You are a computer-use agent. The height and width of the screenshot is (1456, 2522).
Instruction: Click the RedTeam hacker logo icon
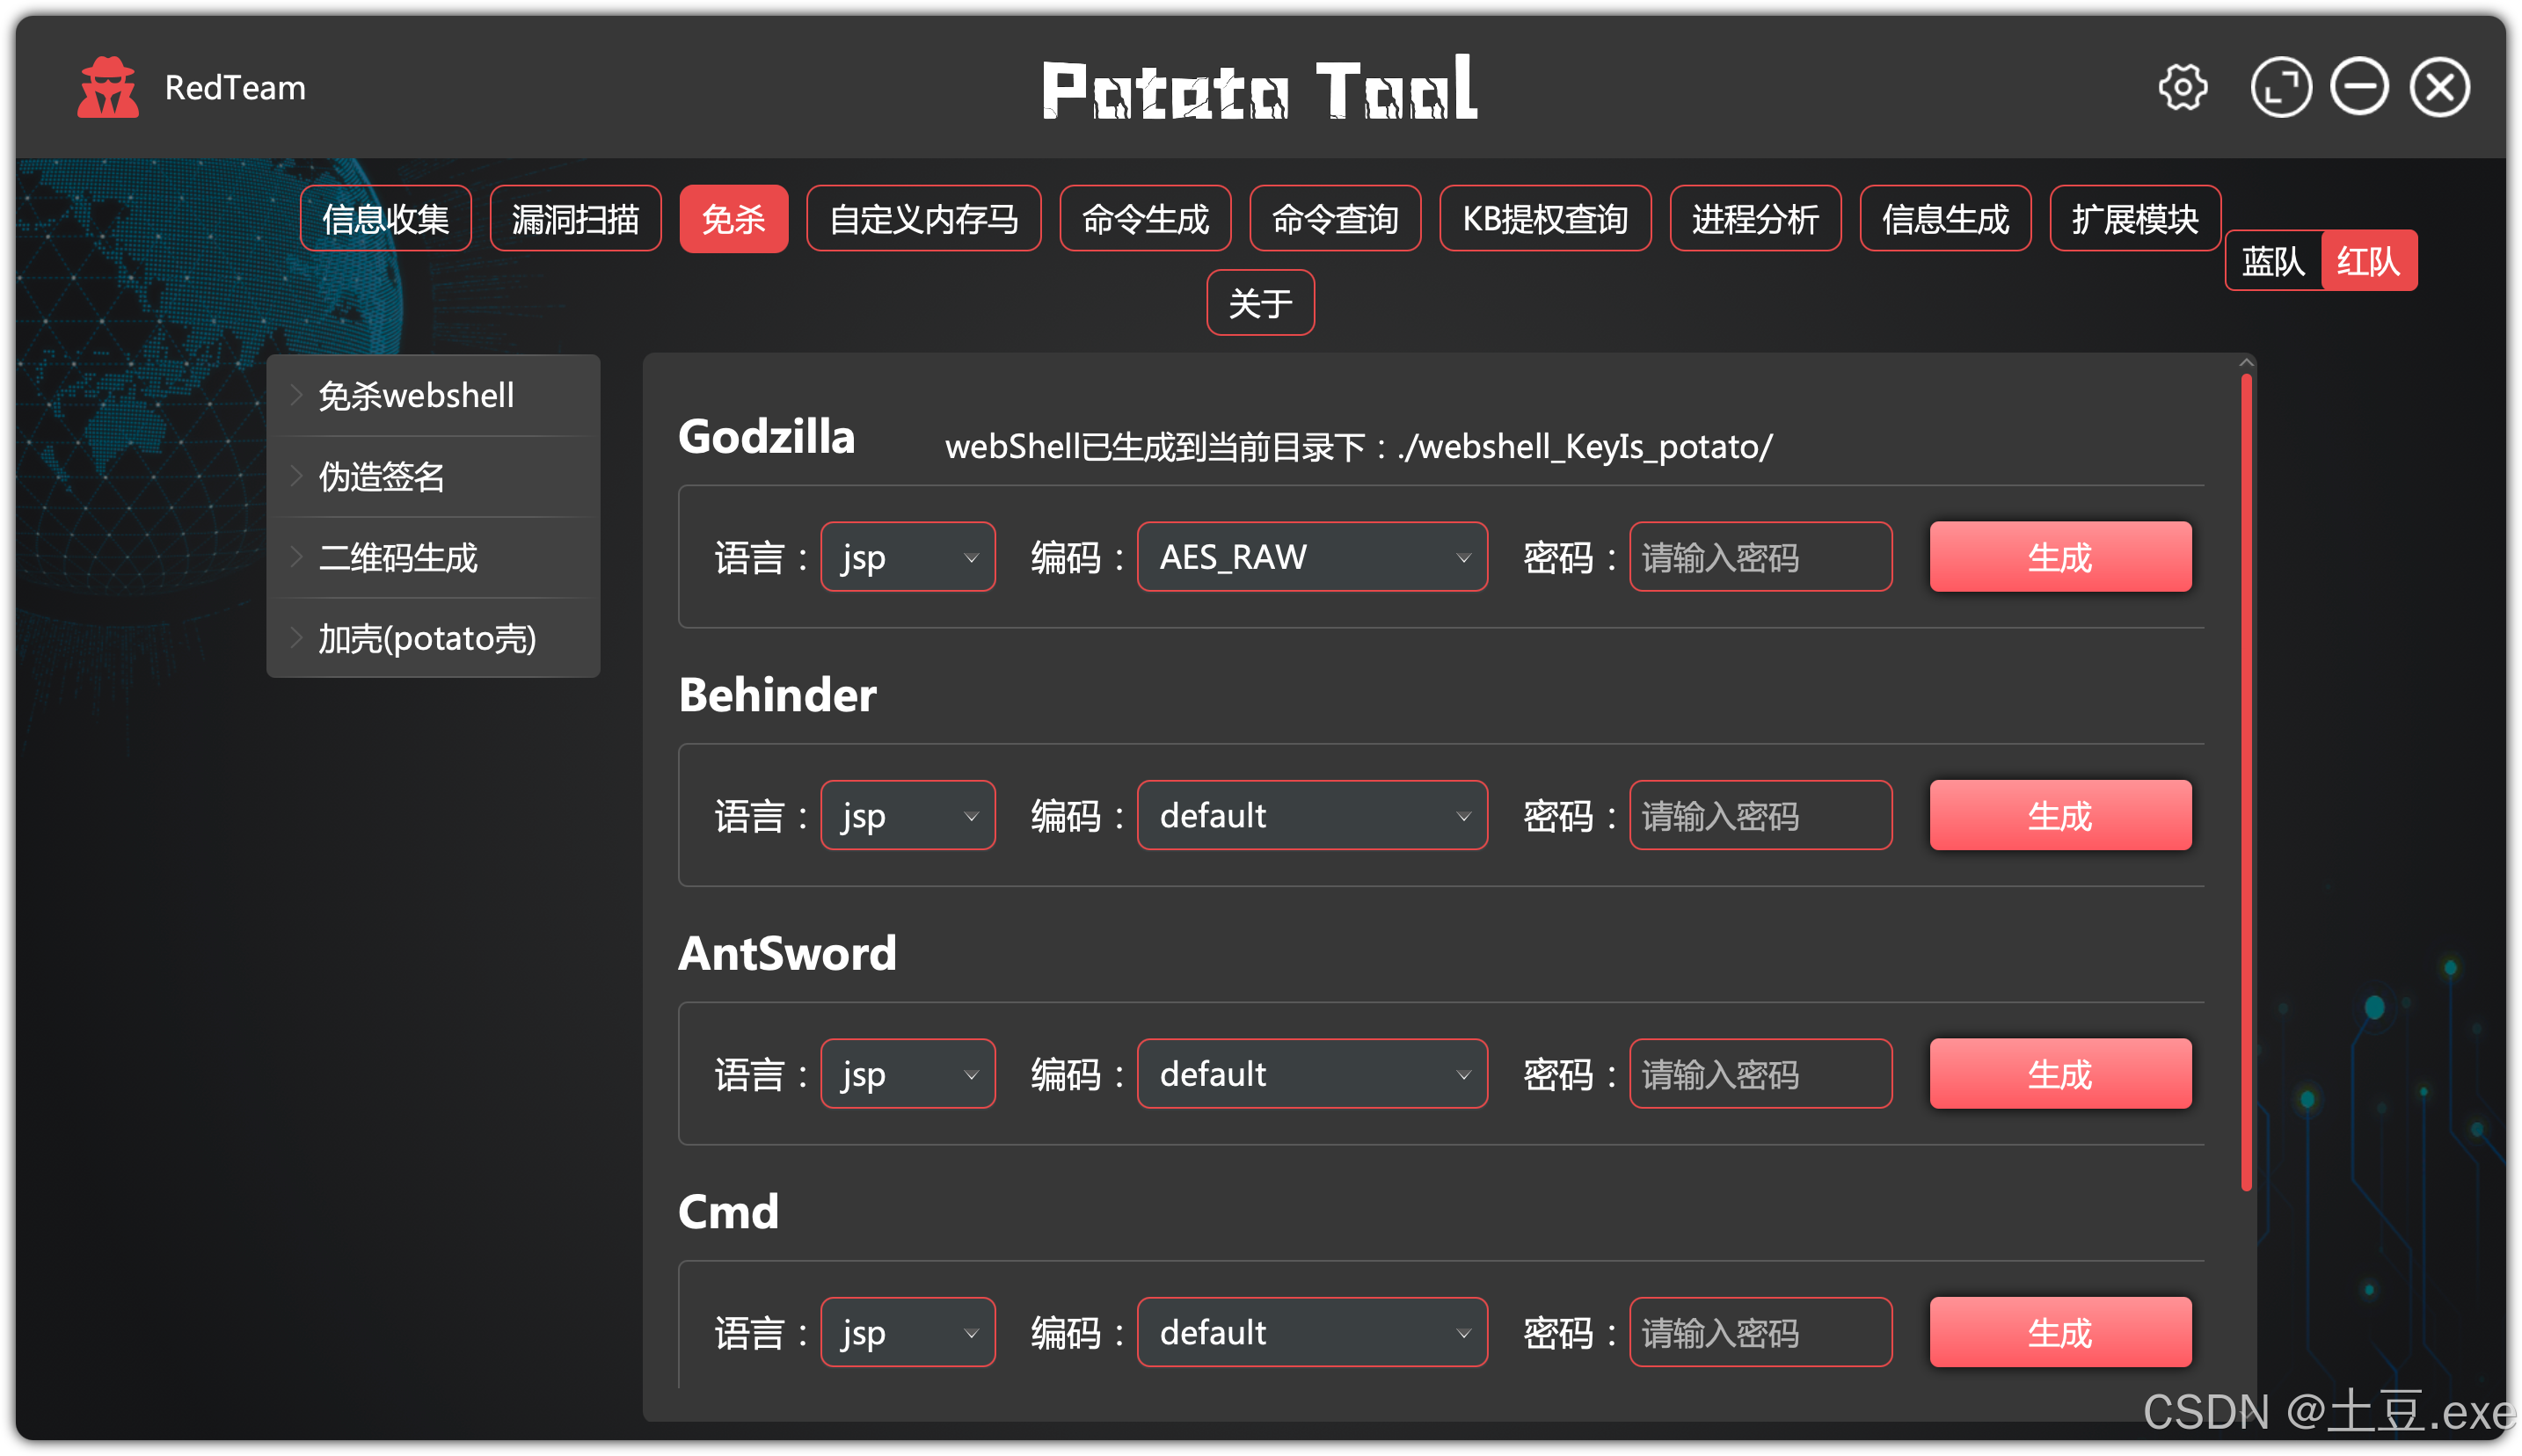coord(108,88)
